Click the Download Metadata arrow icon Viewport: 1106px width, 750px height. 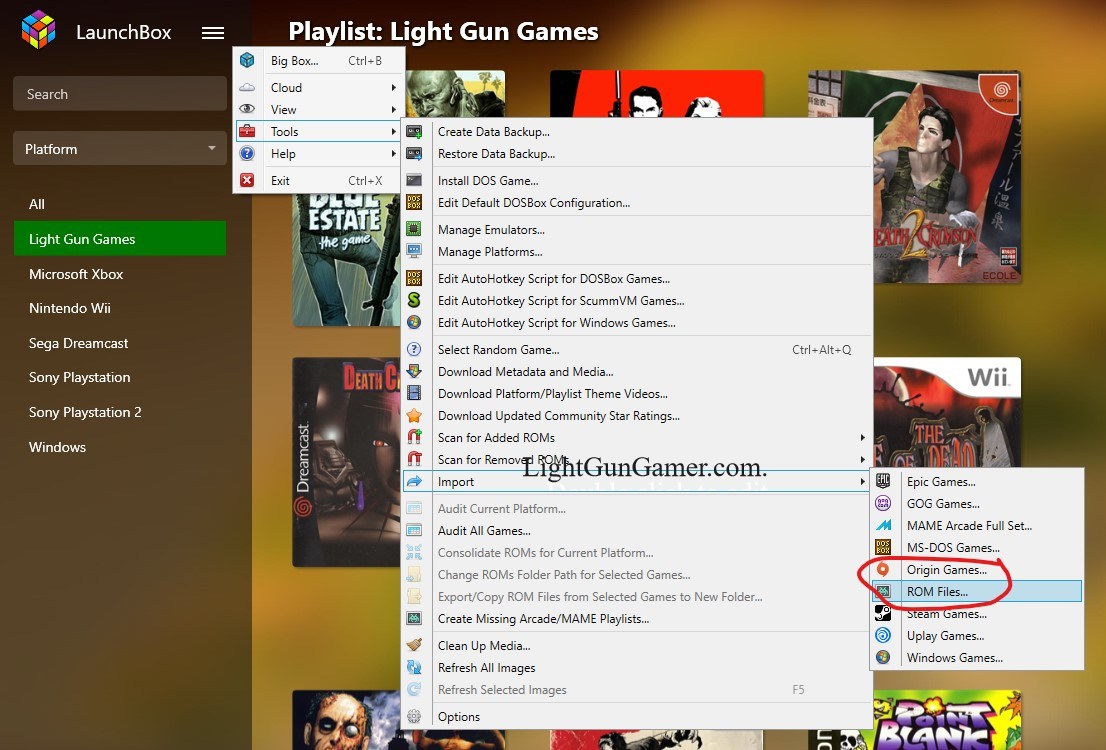[414, 371]
